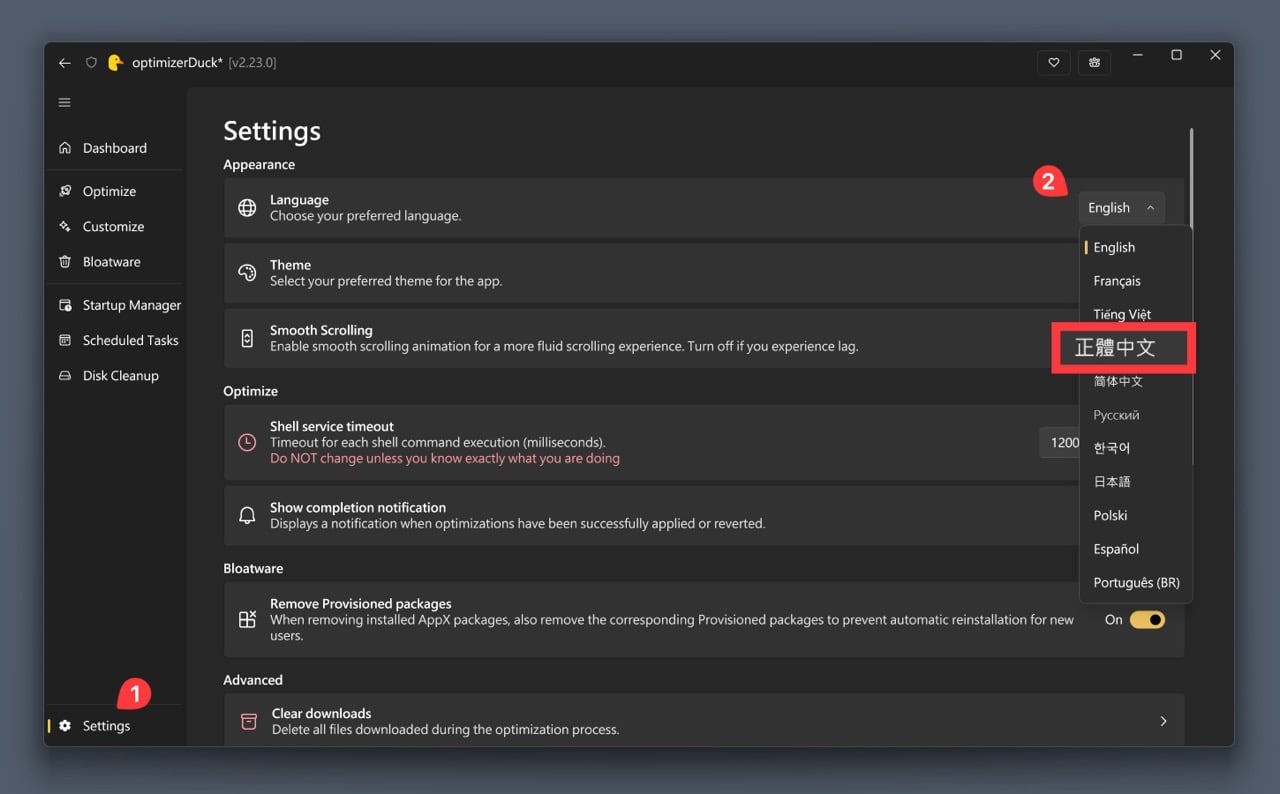The image size is (1280, 794).
Task: Maximize the optimizerDuck window
Action: [1176, 55]
